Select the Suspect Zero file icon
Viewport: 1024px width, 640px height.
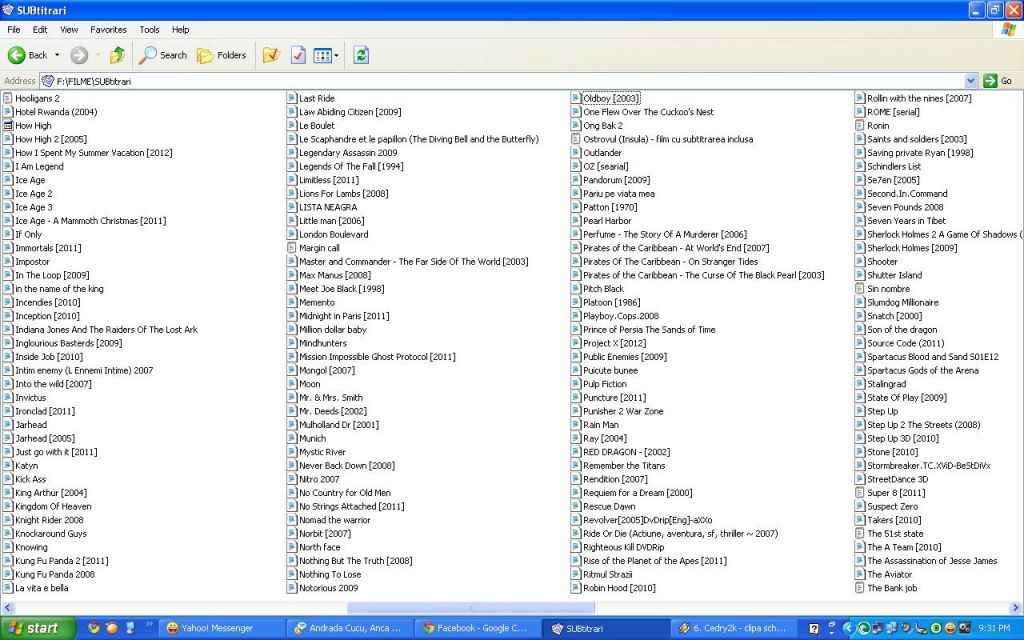[859, 506]
